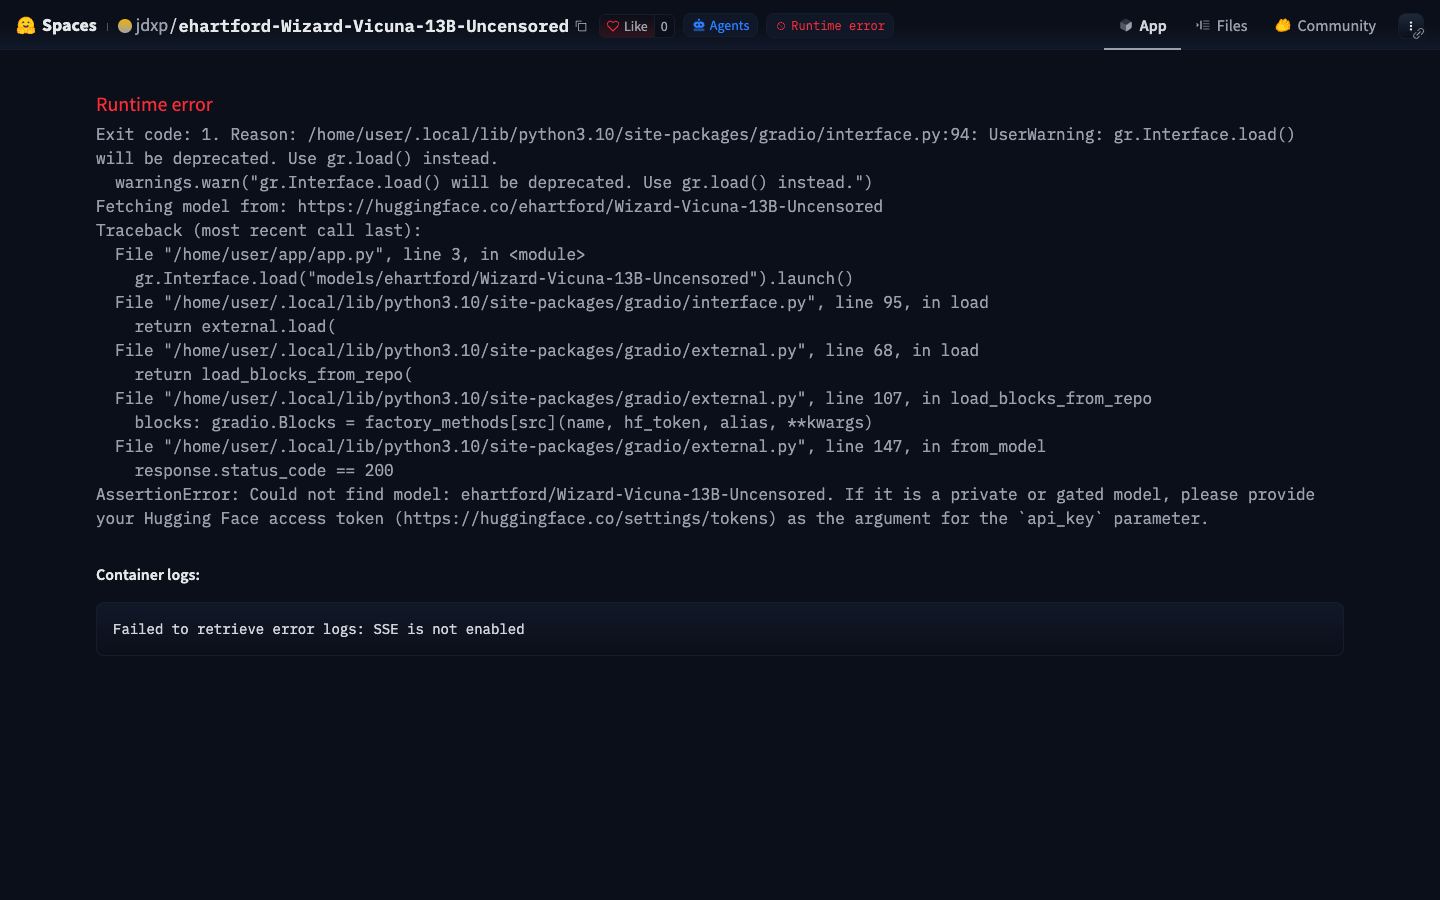This screenshot has height=900, width=1440.
Task: Switch to the App tab
Action: coord(1142,26)
